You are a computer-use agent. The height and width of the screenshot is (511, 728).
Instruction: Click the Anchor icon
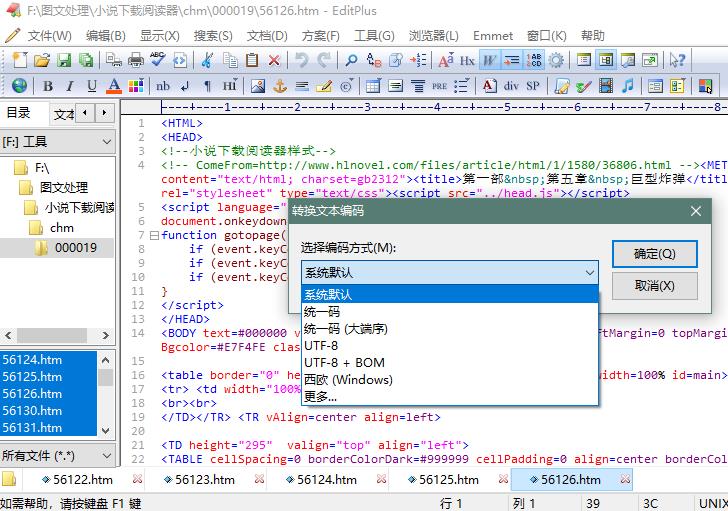click(280, 86)
